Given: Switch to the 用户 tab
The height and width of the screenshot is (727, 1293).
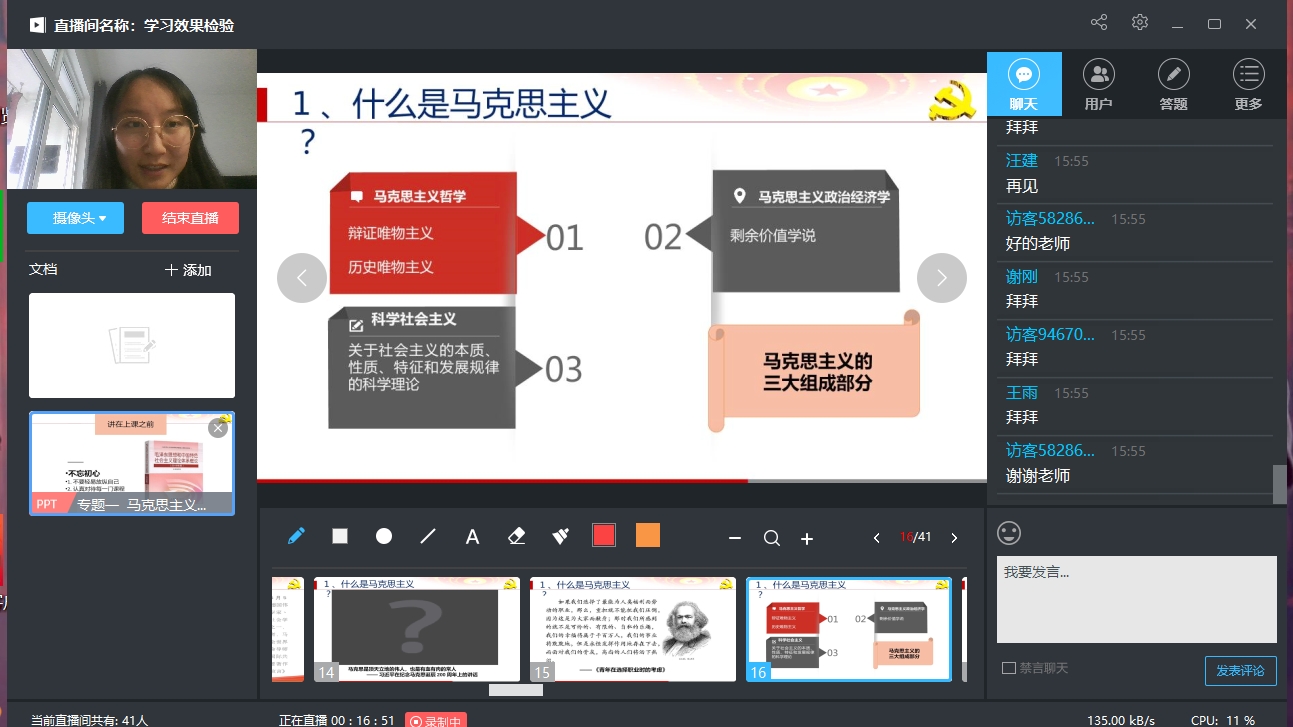Looking at the screenshot, I should [x=1098, y=84].
